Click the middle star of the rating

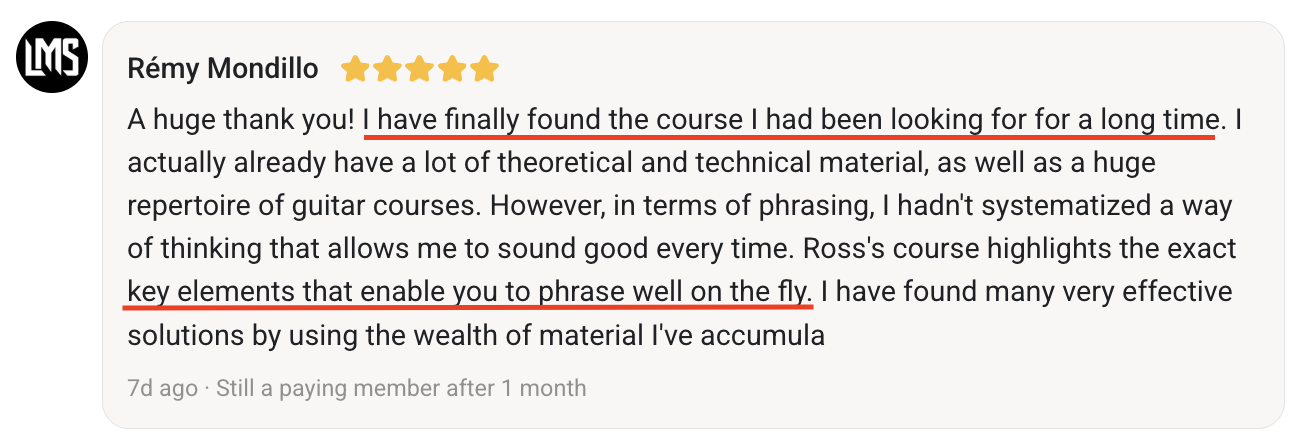tap(419, 69)
